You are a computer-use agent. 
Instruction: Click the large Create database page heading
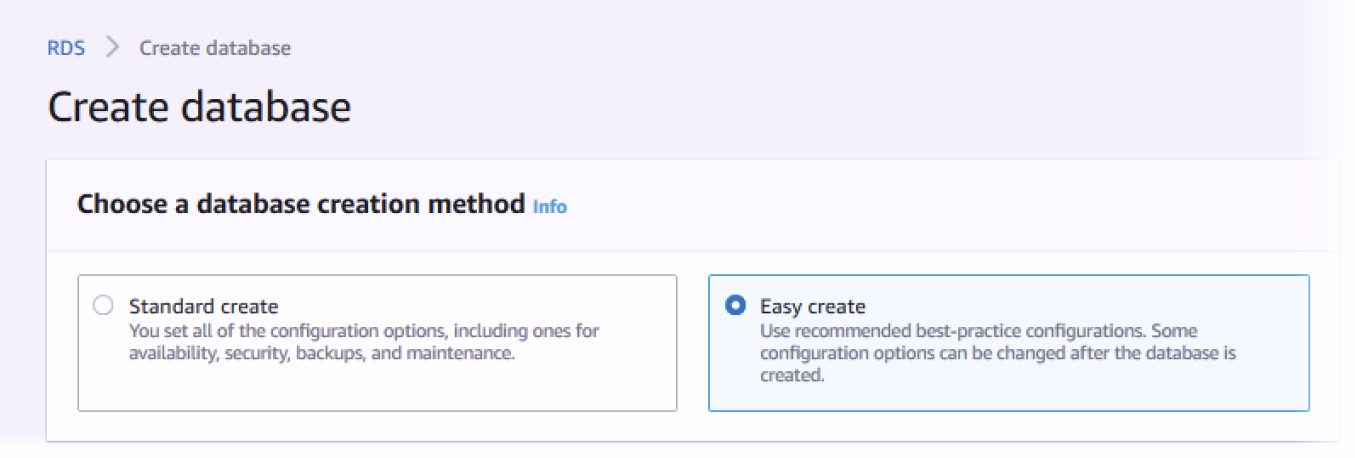pyautogui.click(x=199, y=107)
